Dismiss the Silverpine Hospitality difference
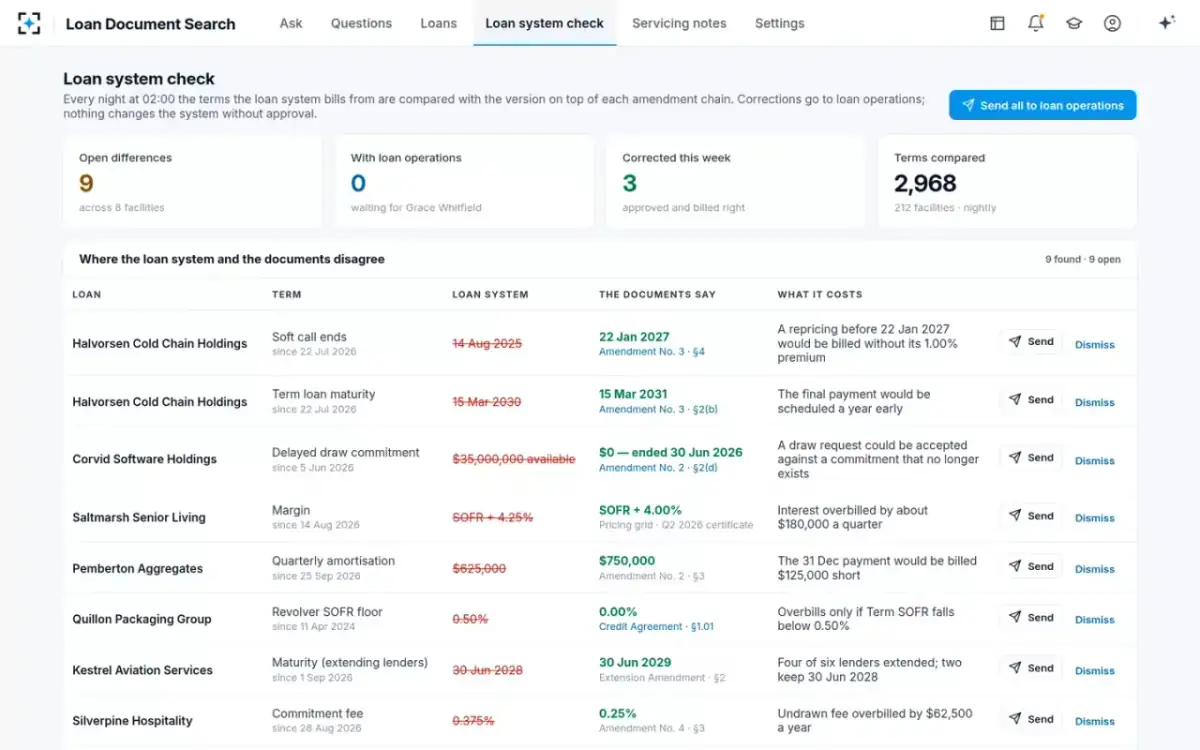The height and width of the screenshot is (750, 1200). [x=1094, y=721]
